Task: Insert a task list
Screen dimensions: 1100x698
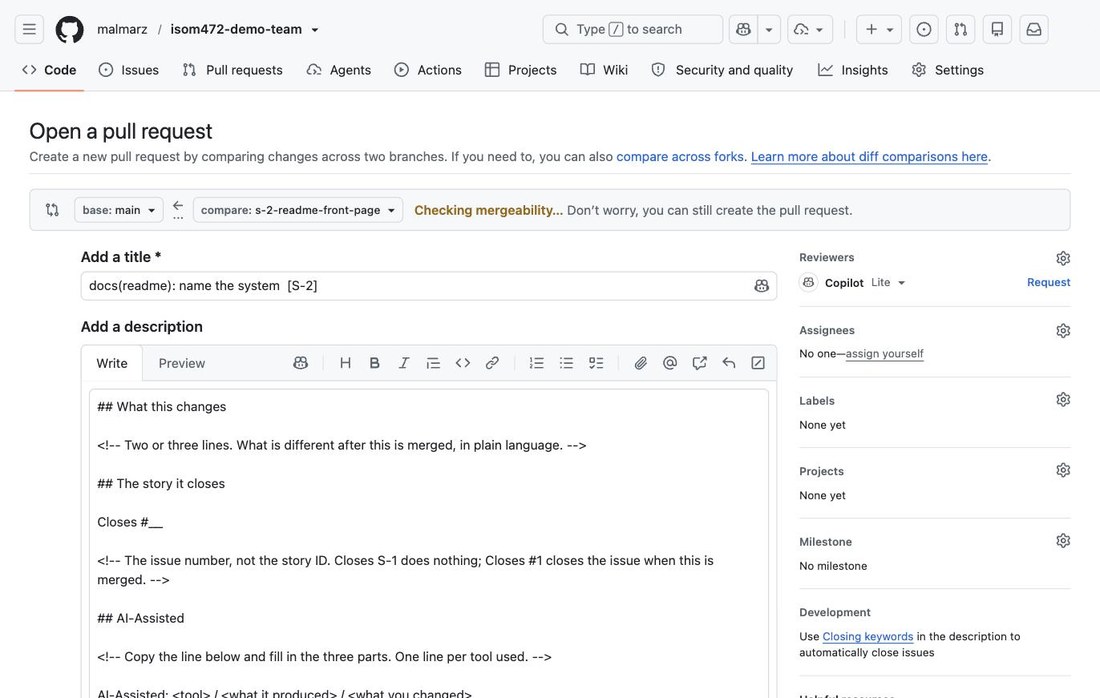Action: [x=596, y=363]
